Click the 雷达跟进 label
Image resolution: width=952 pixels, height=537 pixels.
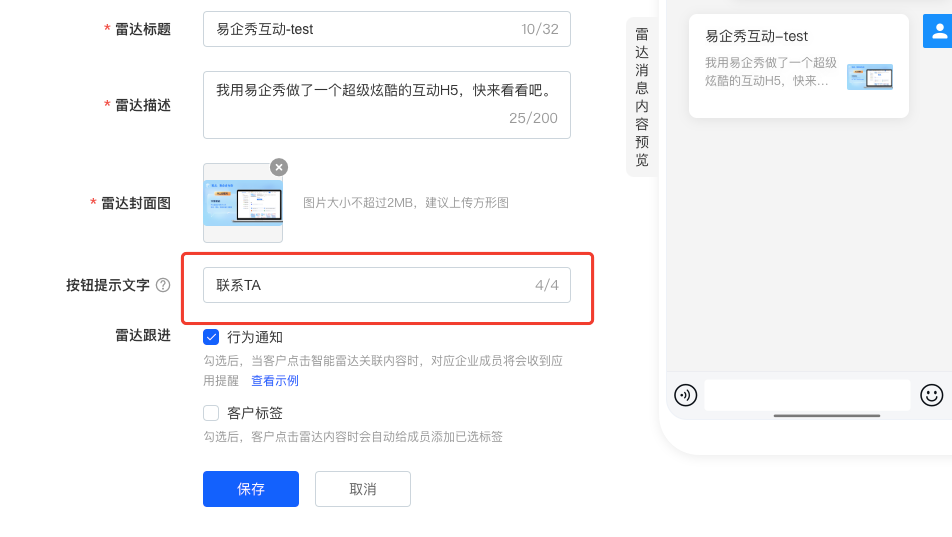coord(143,335)
